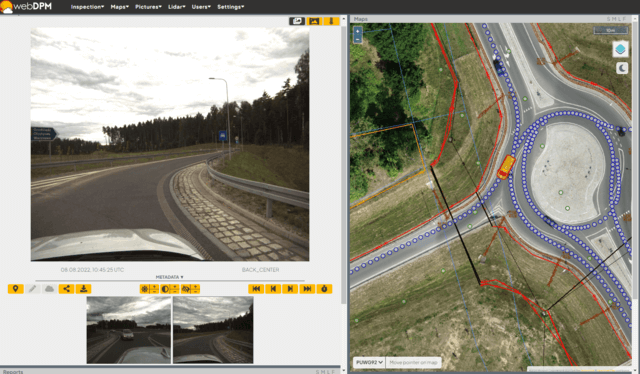Screen dimensions: 640x374
Task: Open the right thumbnail of curved road
Action: coord(213,330)
